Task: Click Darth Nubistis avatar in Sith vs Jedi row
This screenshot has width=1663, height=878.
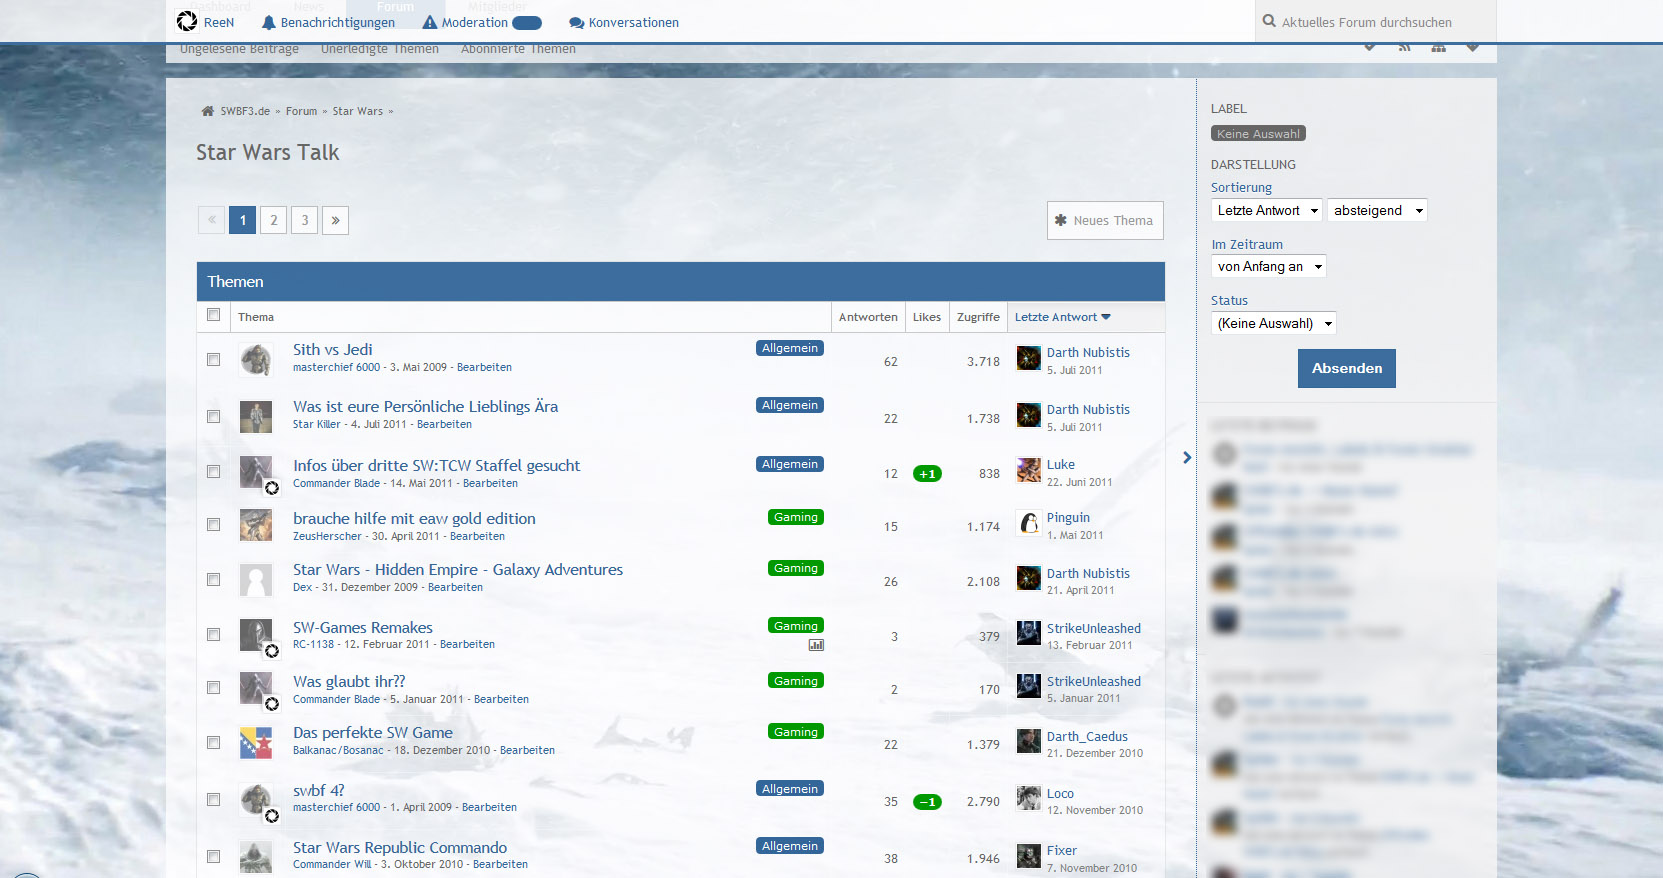Action: point(1029,358)
